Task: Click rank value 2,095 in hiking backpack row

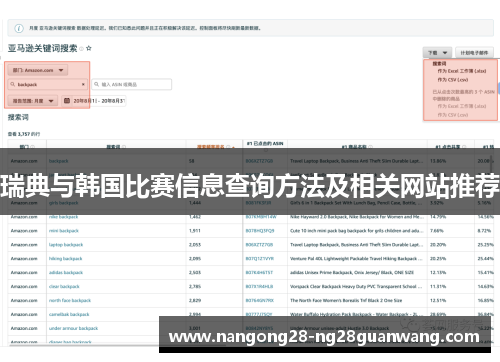Action: point(195,259)
